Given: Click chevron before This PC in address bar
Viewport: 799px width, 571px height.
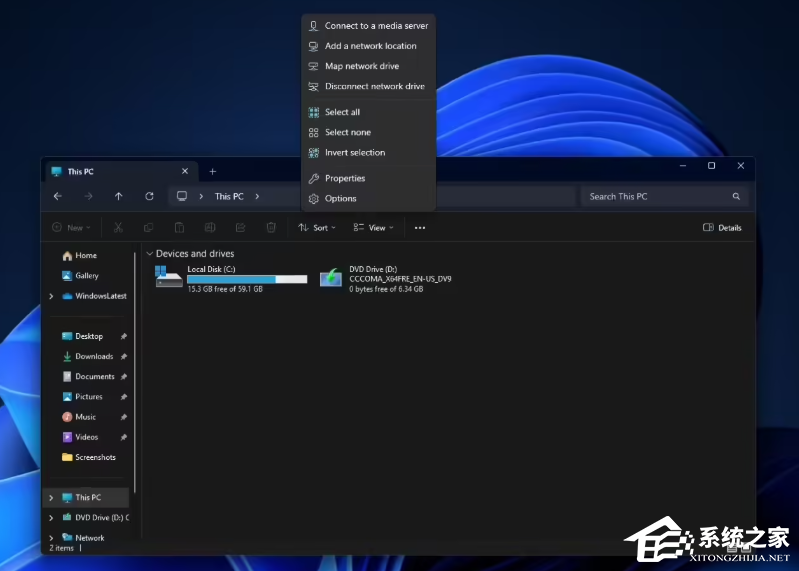Looking at the screenshot, I should coord(201,196).
